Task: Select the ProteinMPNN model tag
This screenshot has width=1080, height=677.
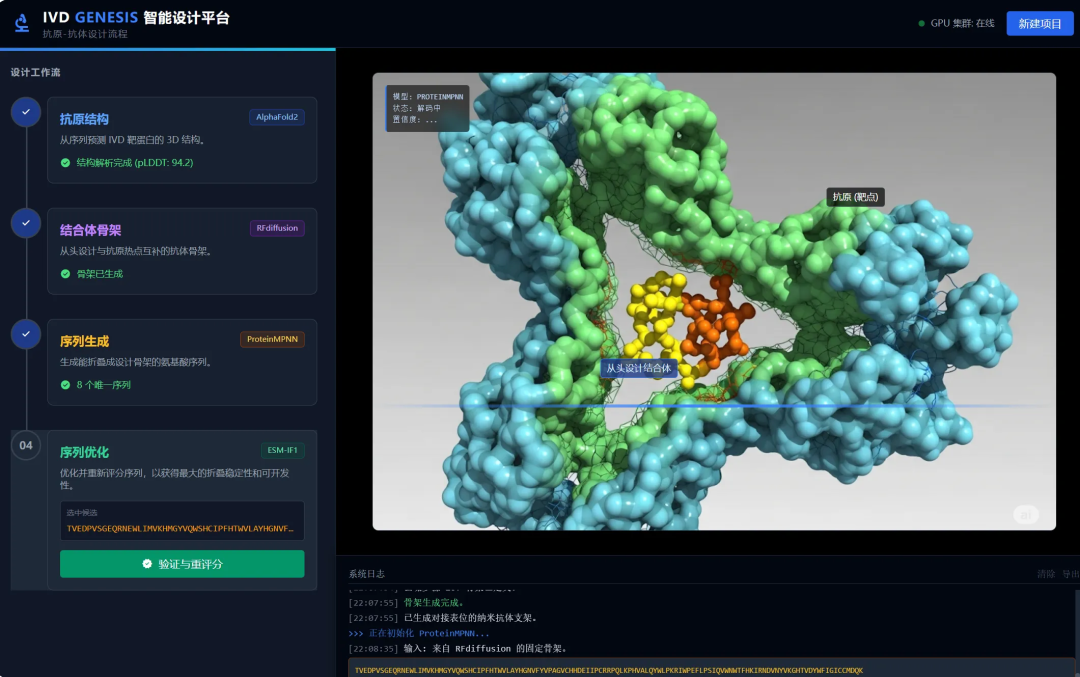Action: (272, 339)
